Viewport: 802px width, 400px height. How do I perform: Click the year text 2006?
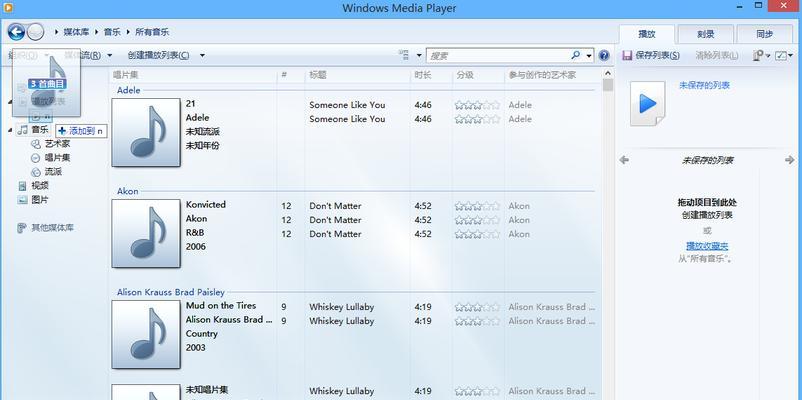(x=196, y=247)
